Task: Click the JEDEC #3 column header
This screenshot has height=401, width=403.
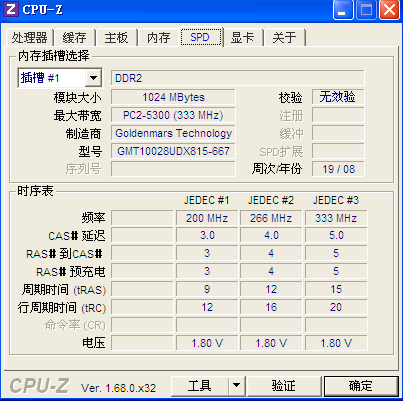Action: (x=336, y=200)
